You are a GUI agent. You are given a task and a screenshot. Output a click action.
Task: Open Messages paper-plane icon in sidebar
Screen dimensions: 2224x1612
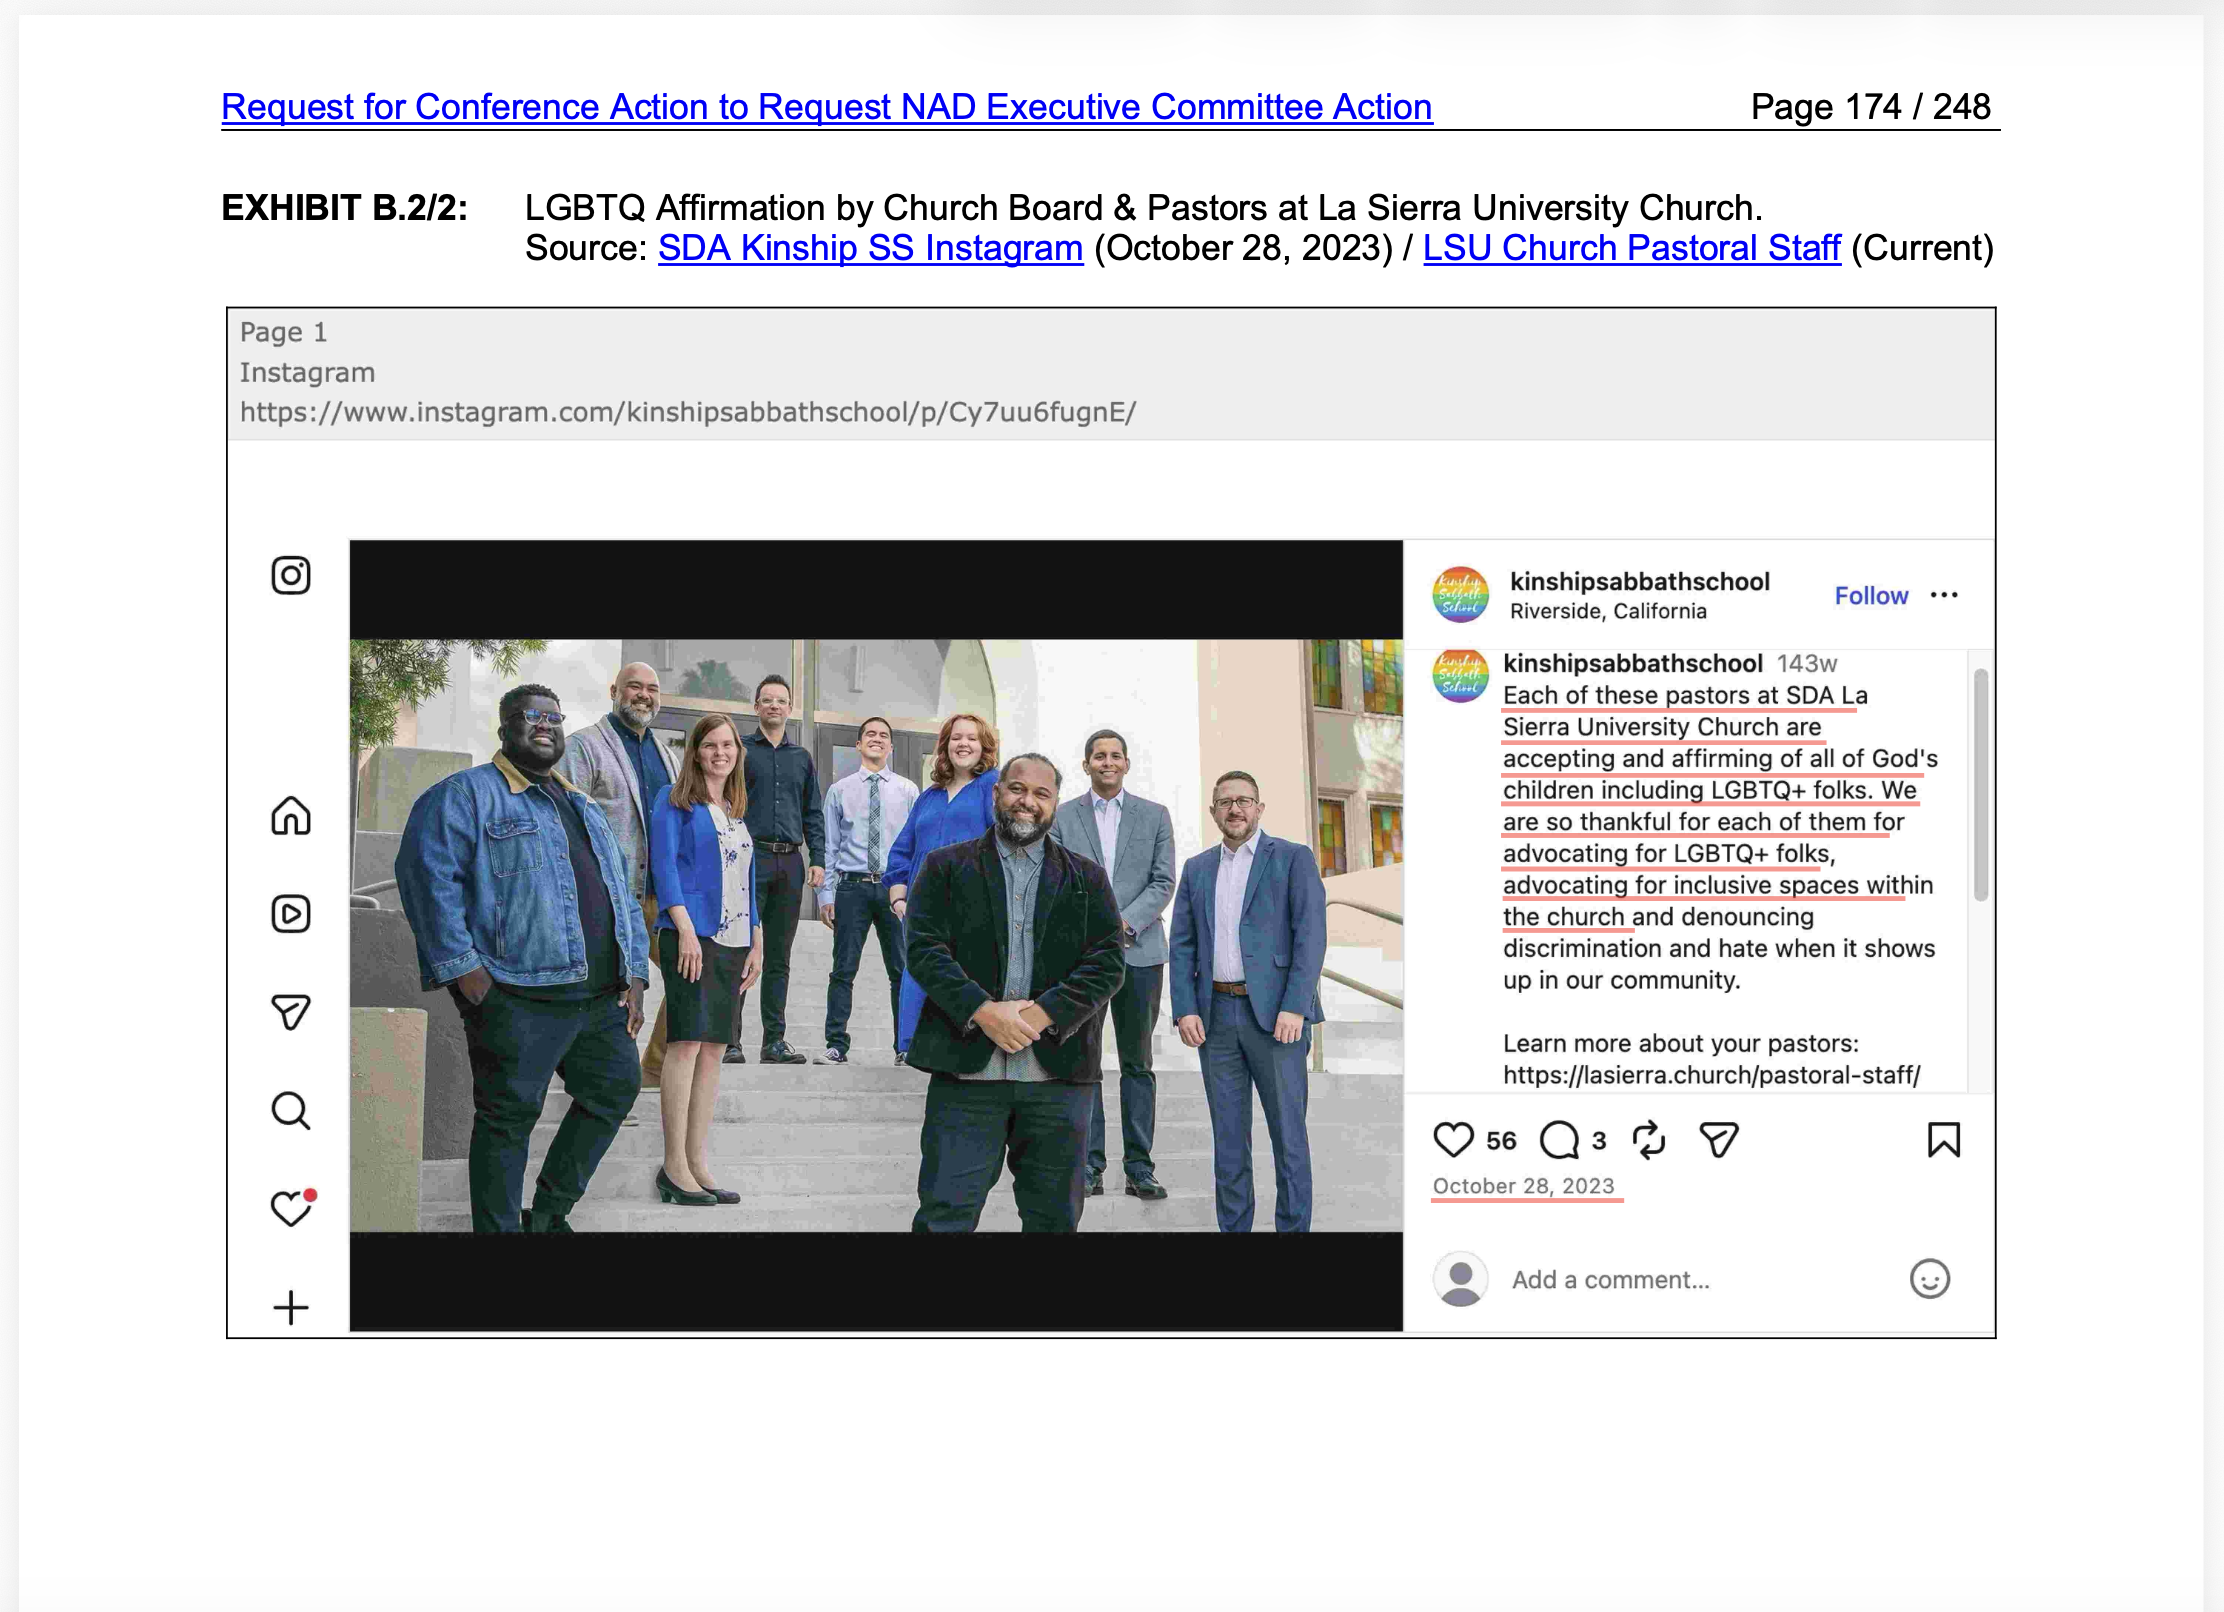coord(291,1012)
